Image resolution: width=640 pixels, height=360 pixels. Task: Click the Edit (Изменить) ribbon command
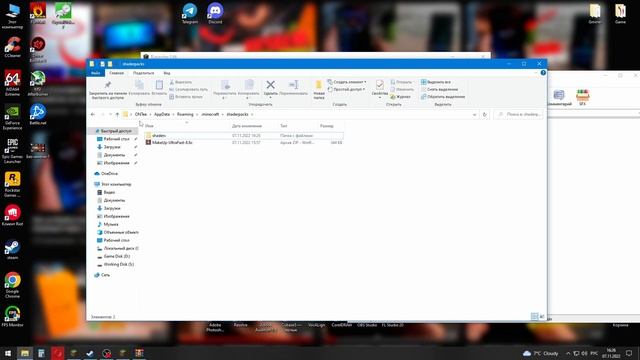[x=402, y=89]
